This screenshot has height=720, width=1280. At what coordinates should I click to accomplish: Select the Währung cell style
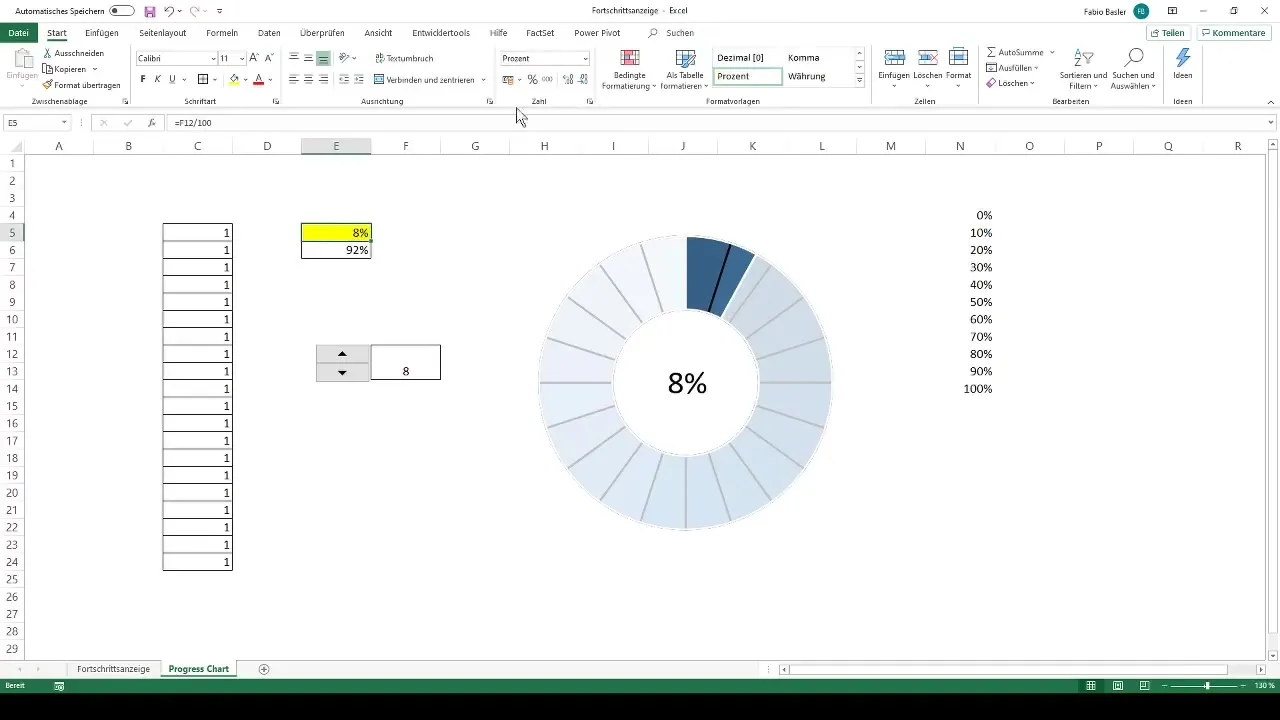(806, 76)
